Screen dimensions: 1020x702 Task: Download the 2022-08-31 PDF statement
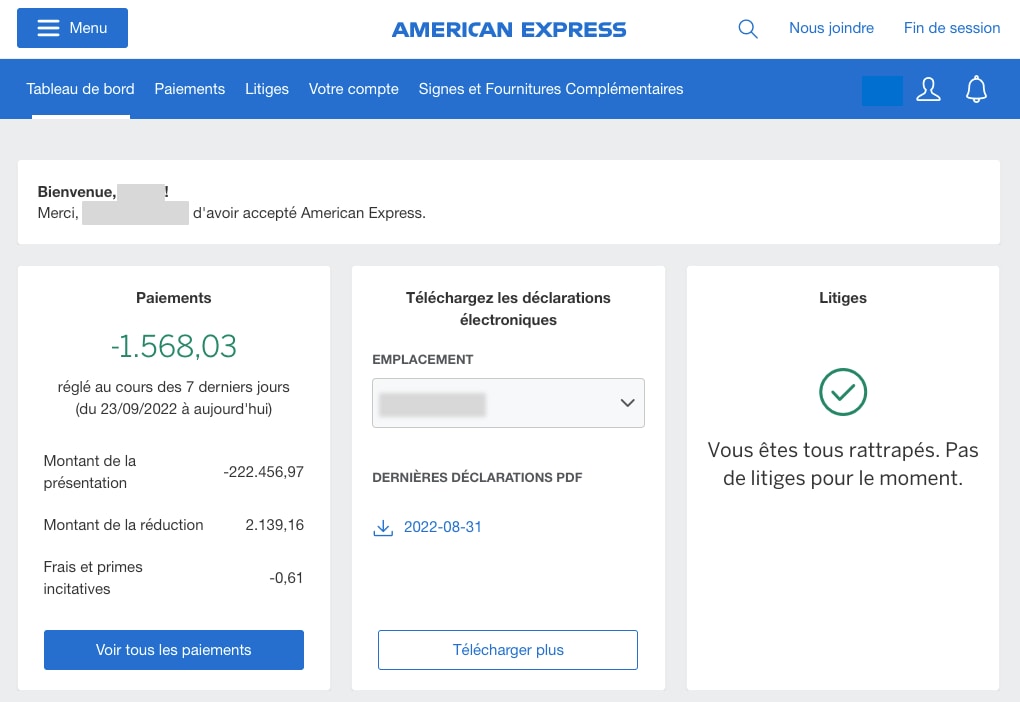[x=443, y=527]
